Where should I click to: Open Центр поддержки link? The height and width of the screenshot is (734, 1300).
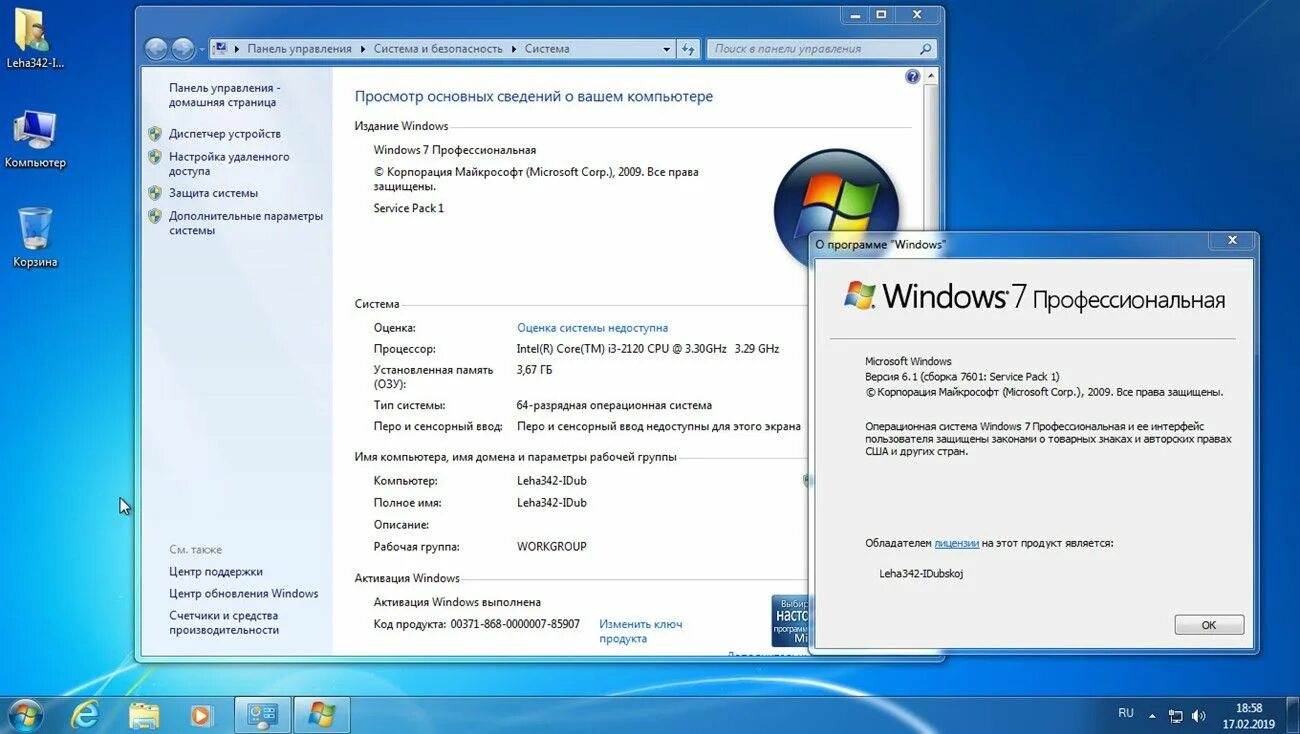point(216,572)
